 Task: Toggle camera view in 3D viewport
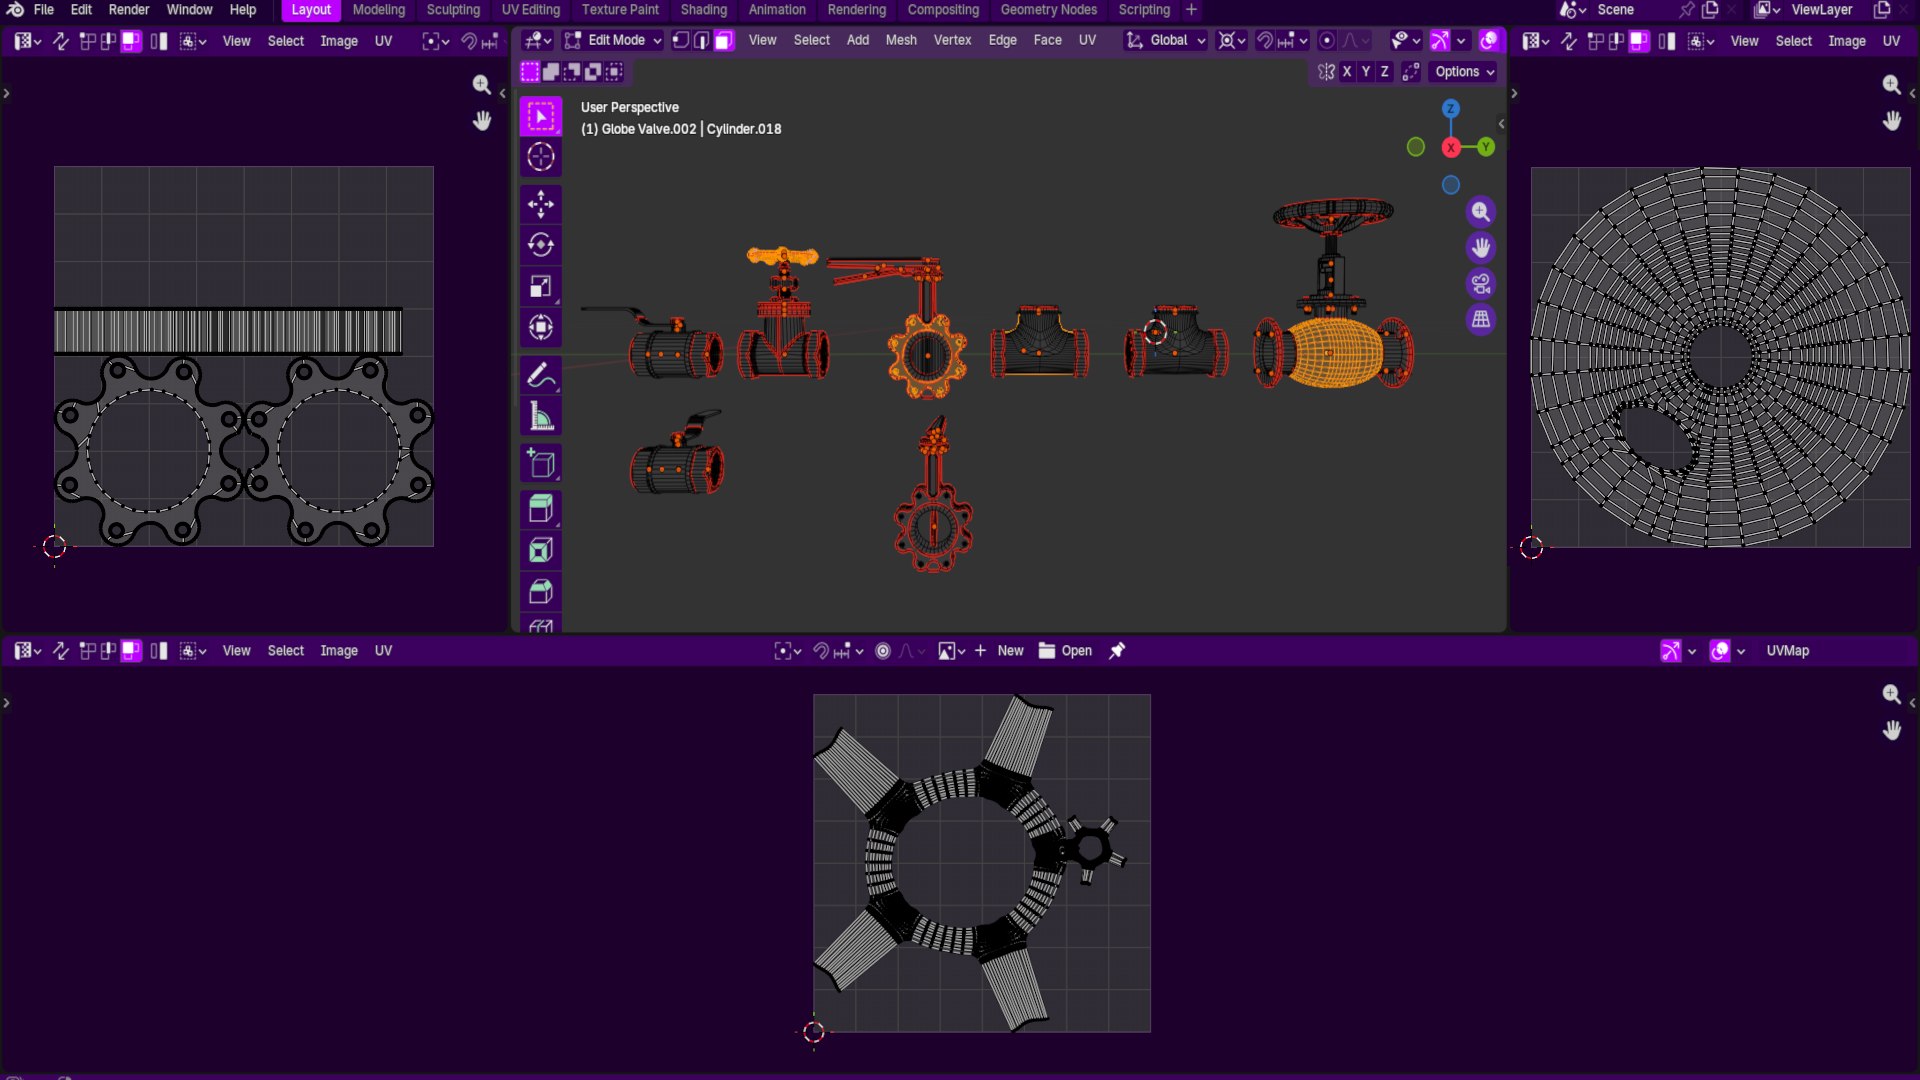1481,284
